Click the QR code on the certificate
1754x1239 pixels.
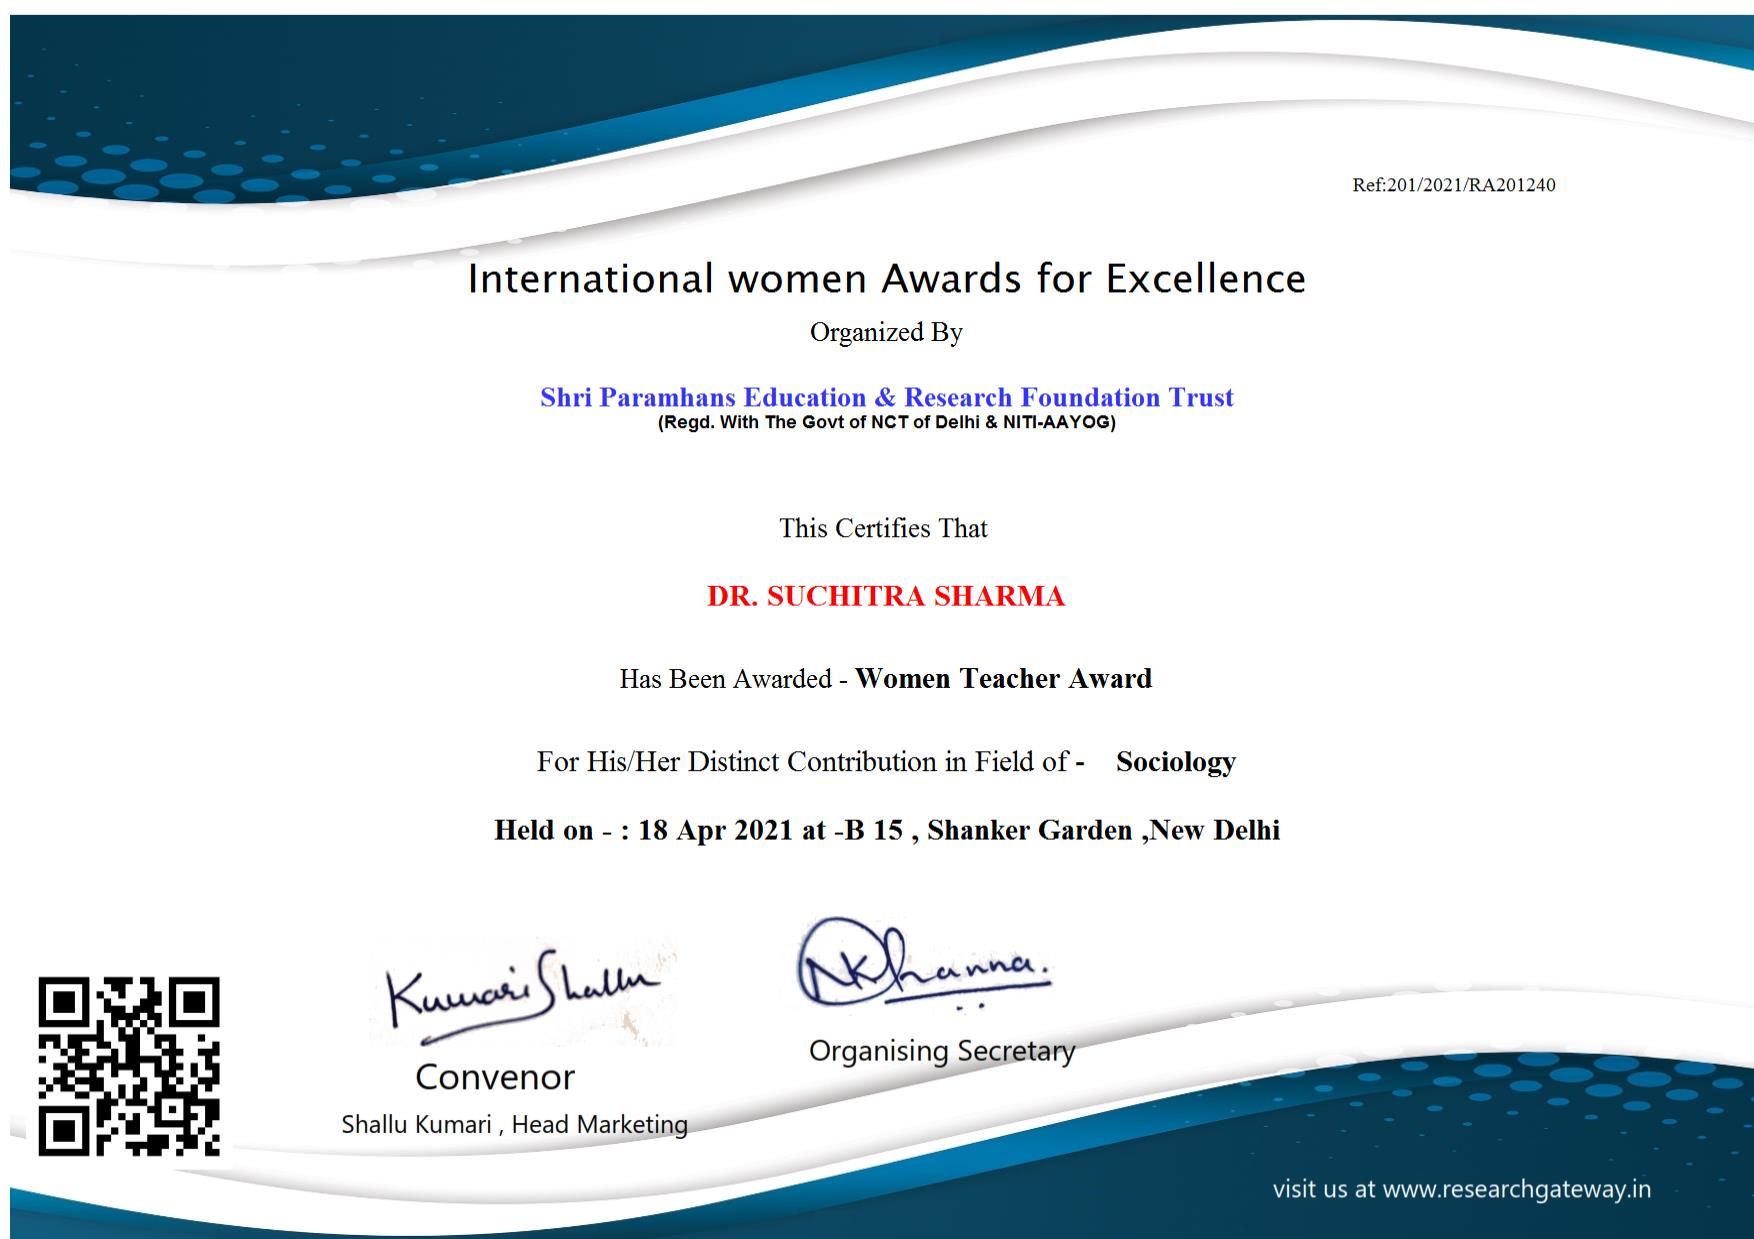click(x=129, y=1066)
